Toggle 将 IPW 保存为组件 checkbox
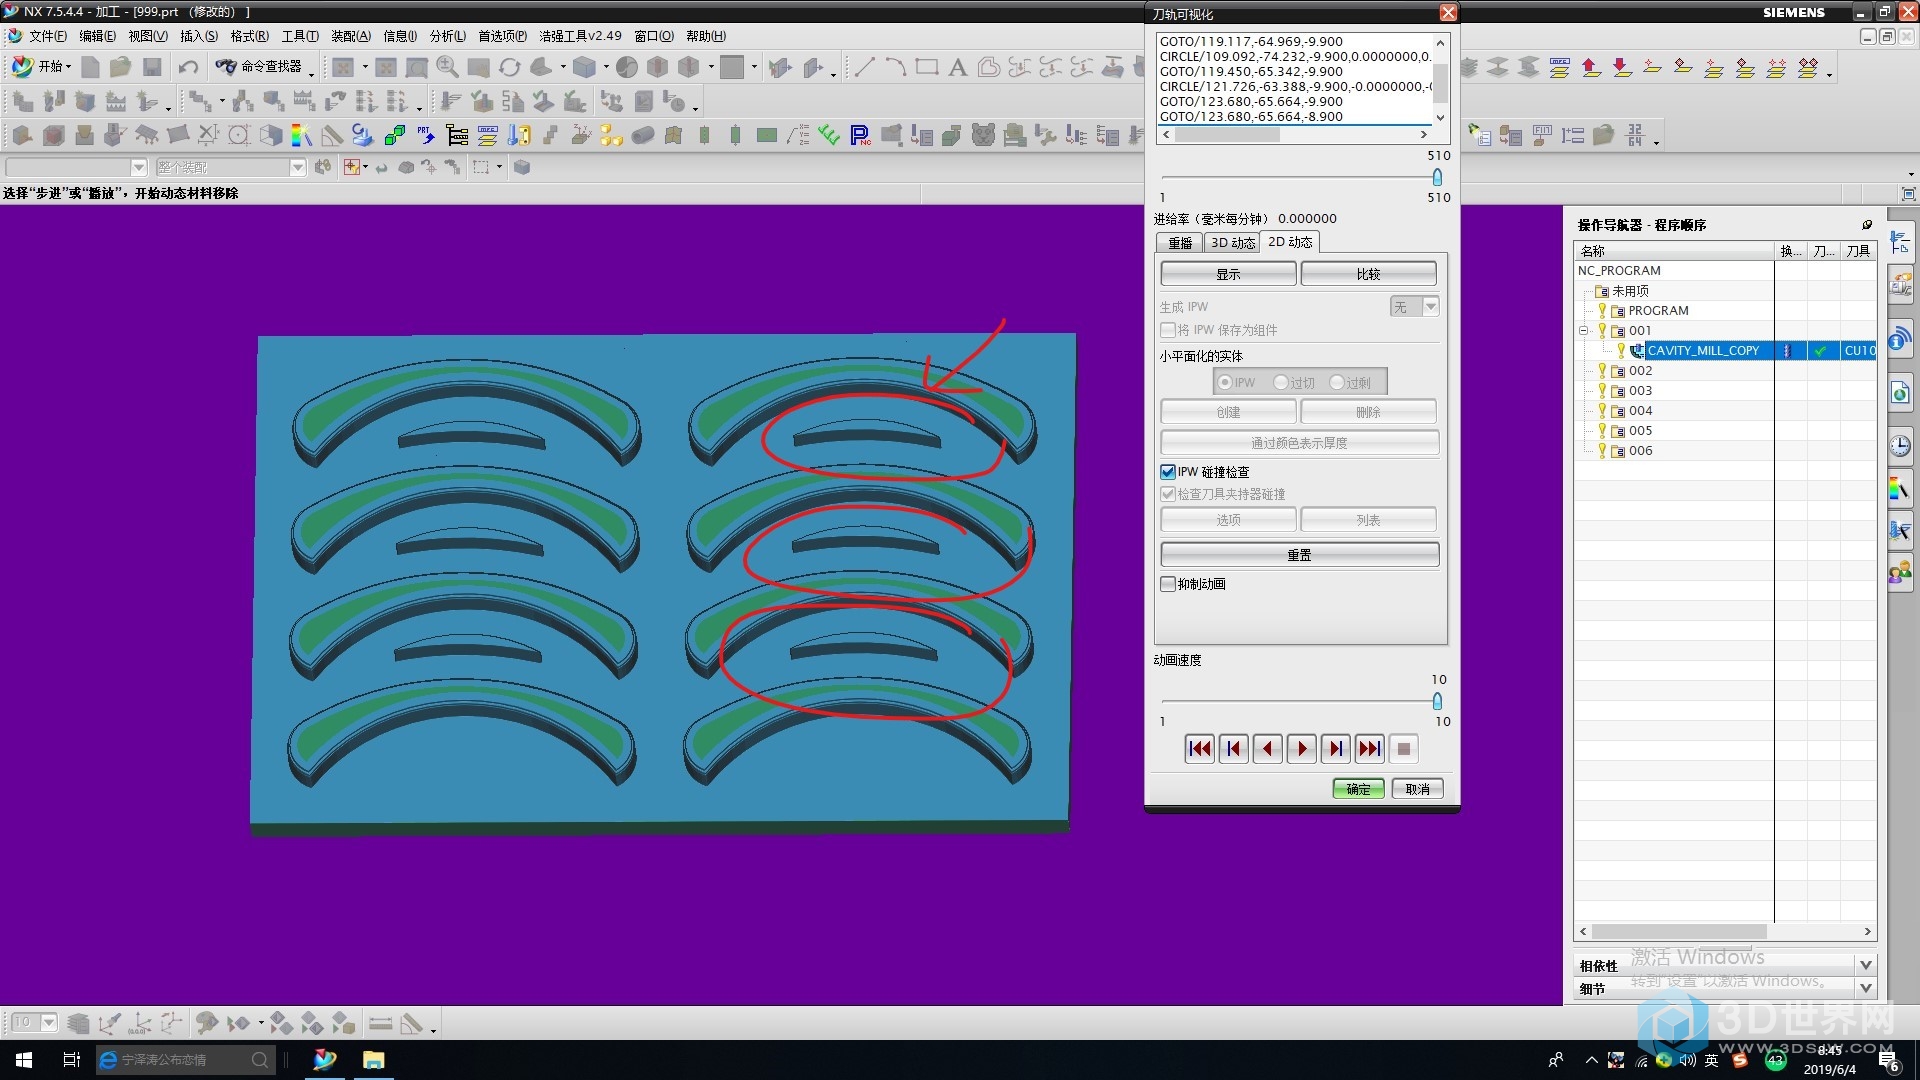1920x1080 pixels. [1167, 330]
